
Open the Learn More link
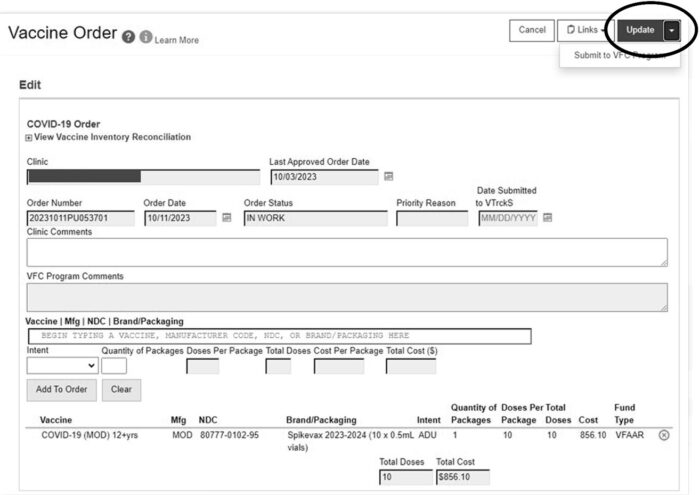point(176,40)
